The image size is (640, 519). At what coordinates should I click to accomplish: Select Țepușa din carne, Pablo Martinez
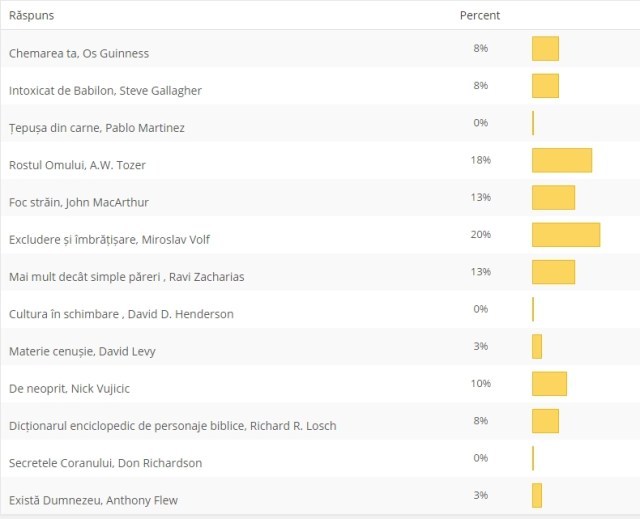coord(96,127)
